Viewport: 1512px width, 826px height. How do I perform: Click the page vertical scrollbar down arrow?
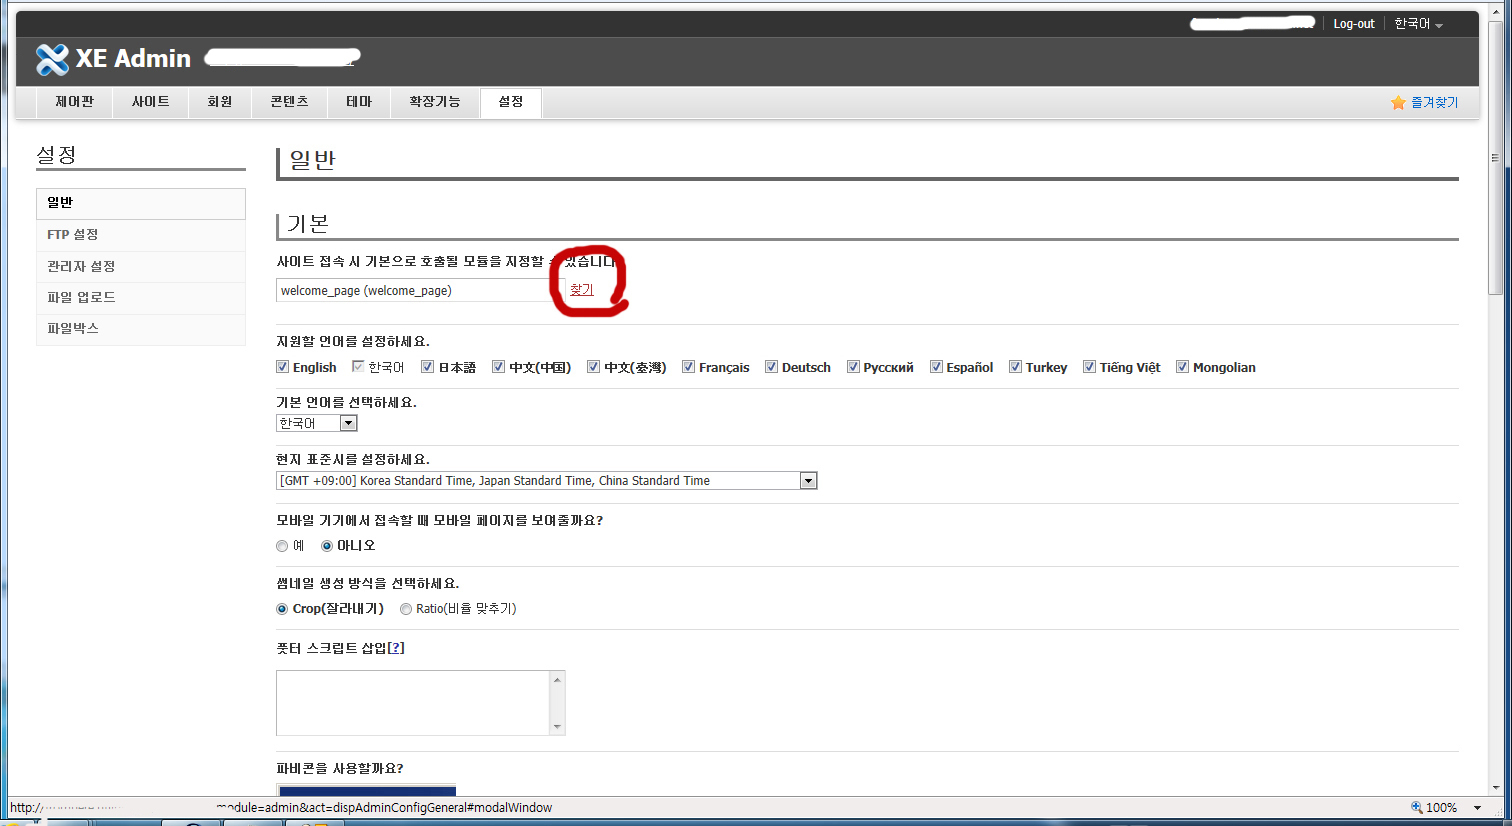click(1495, 787)
